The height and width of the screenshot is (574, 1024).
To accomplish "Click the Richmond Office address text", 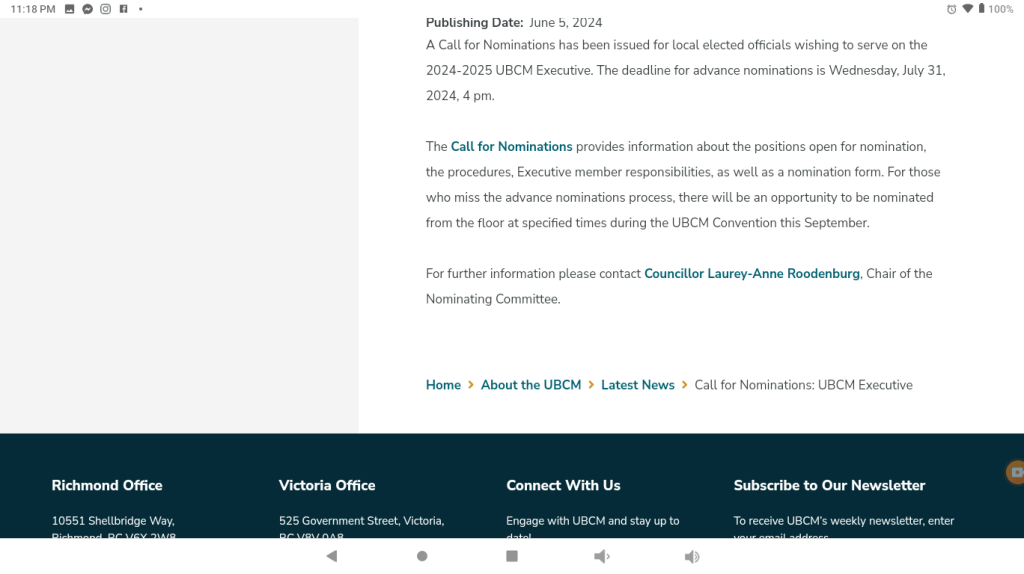I will (113, 521).
